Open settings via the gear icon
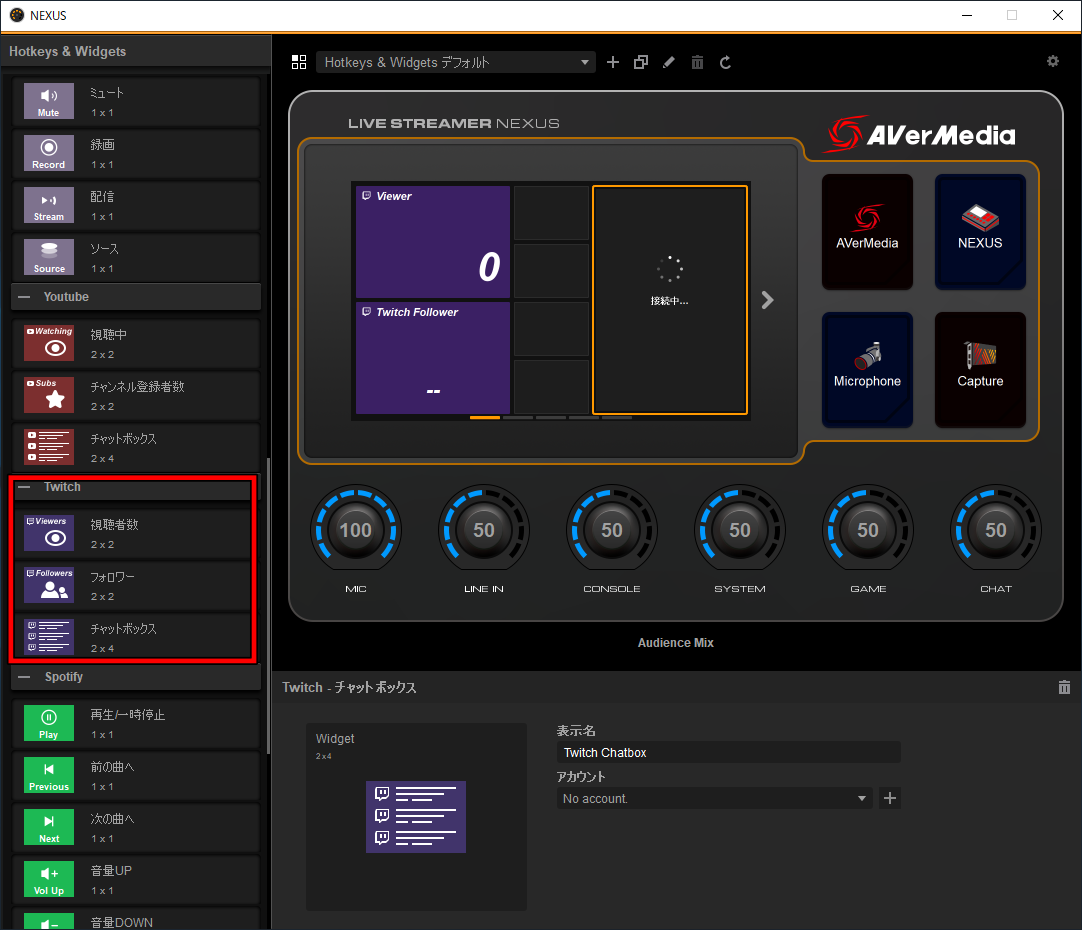The image size is (1082, 930). 1053,61
